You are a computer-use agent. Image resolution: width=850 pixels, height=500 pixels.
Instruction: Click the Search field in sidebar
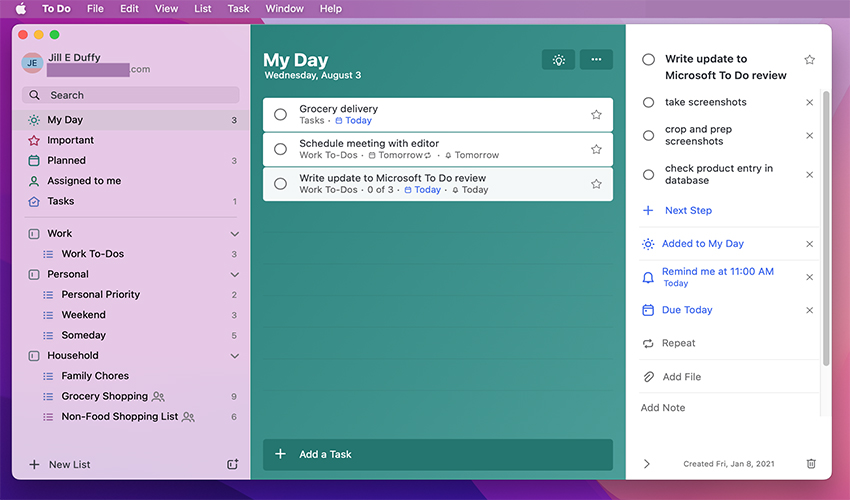point(131,95)
